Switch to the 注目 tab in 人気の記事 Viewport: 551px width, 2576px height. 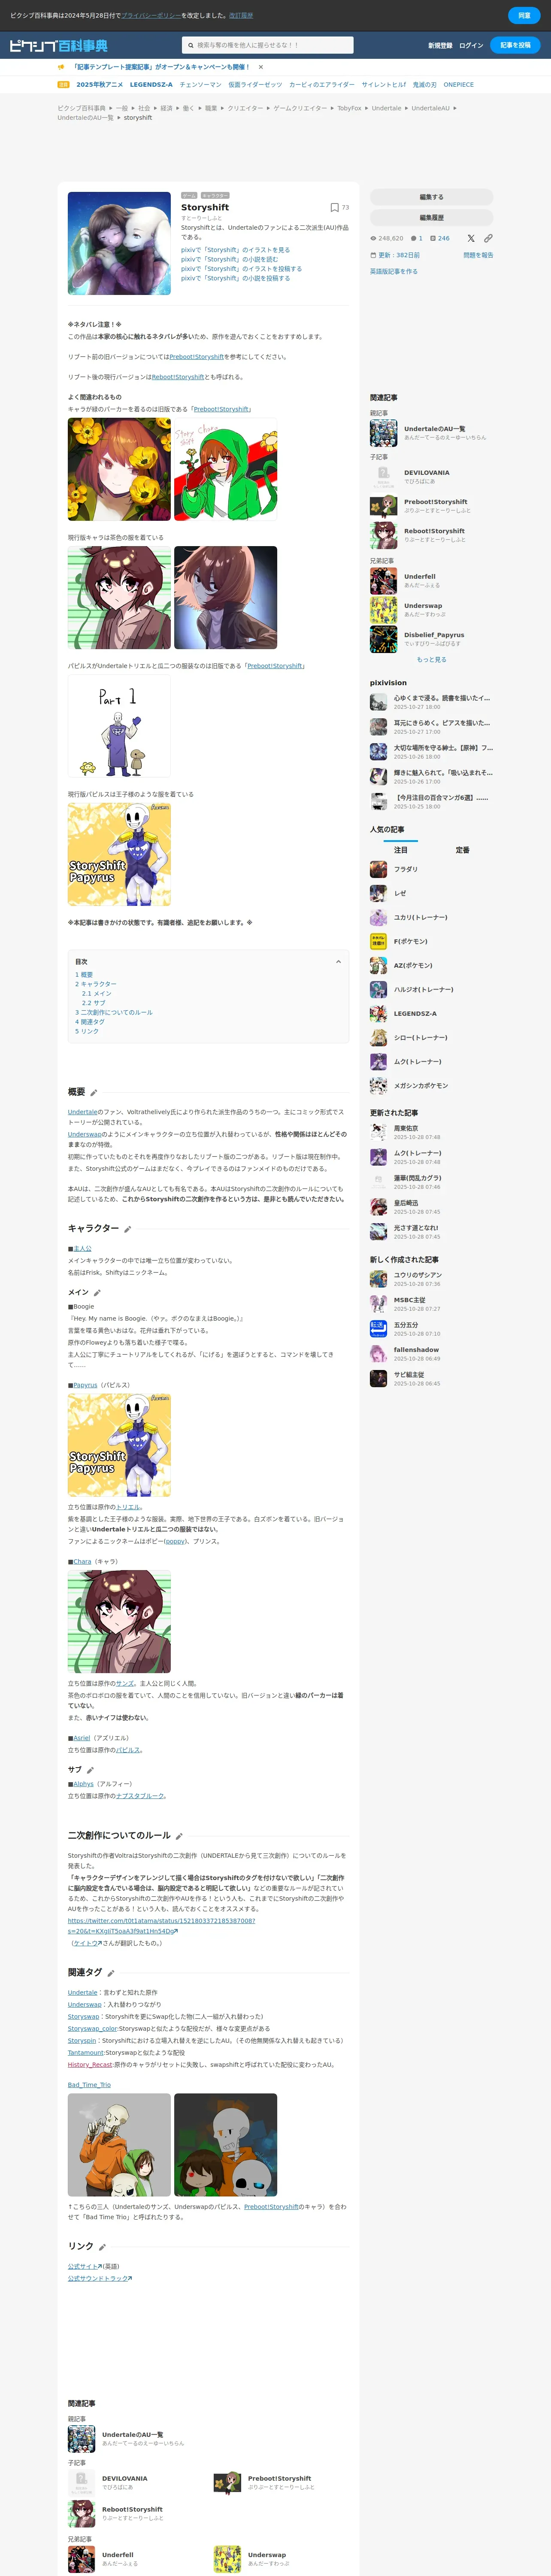(x=400, y=850)
